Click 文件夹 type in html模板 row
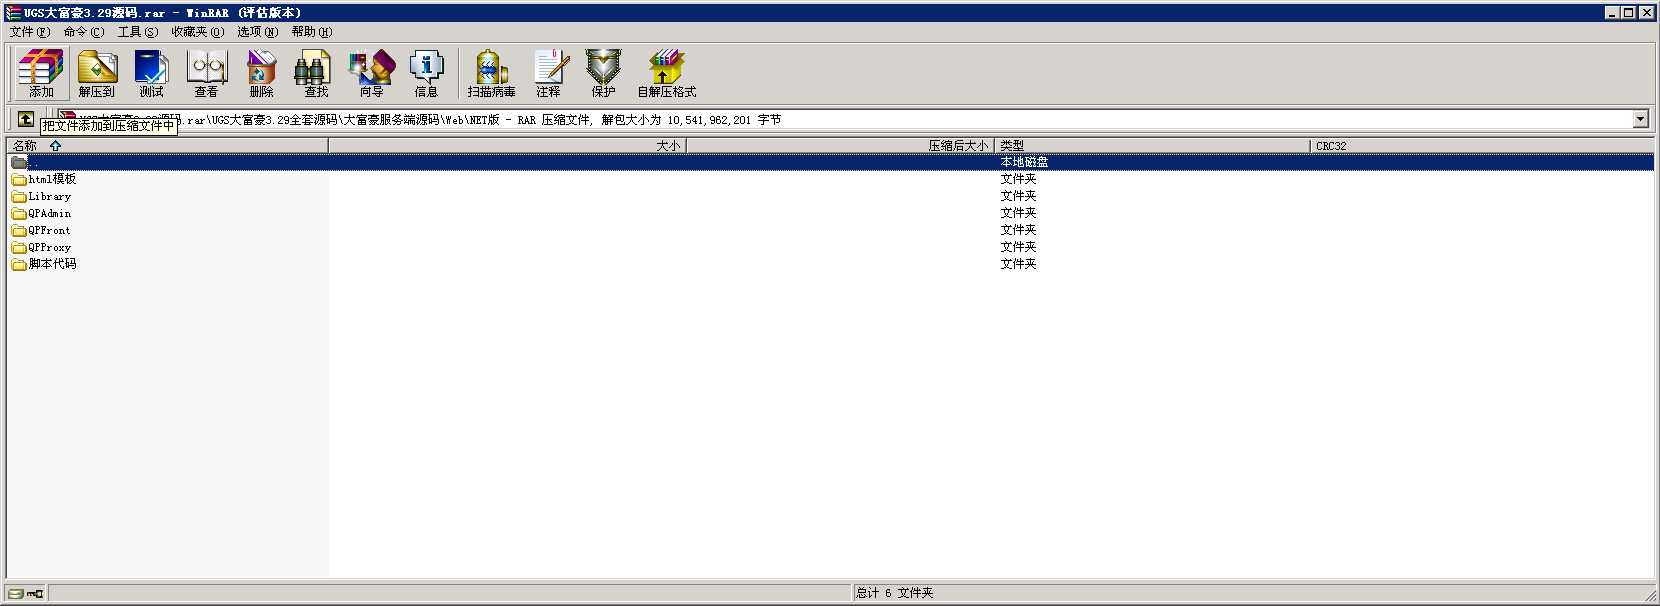The height and width of the screenshot is (606, 1660). tap(1018, 180)
